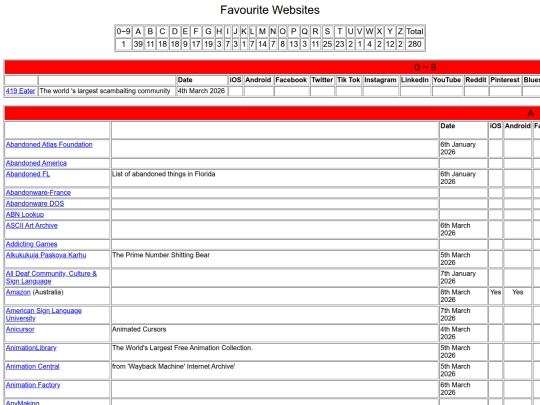
Task: Click the Tik Tok column header
Action: (349, 80)
